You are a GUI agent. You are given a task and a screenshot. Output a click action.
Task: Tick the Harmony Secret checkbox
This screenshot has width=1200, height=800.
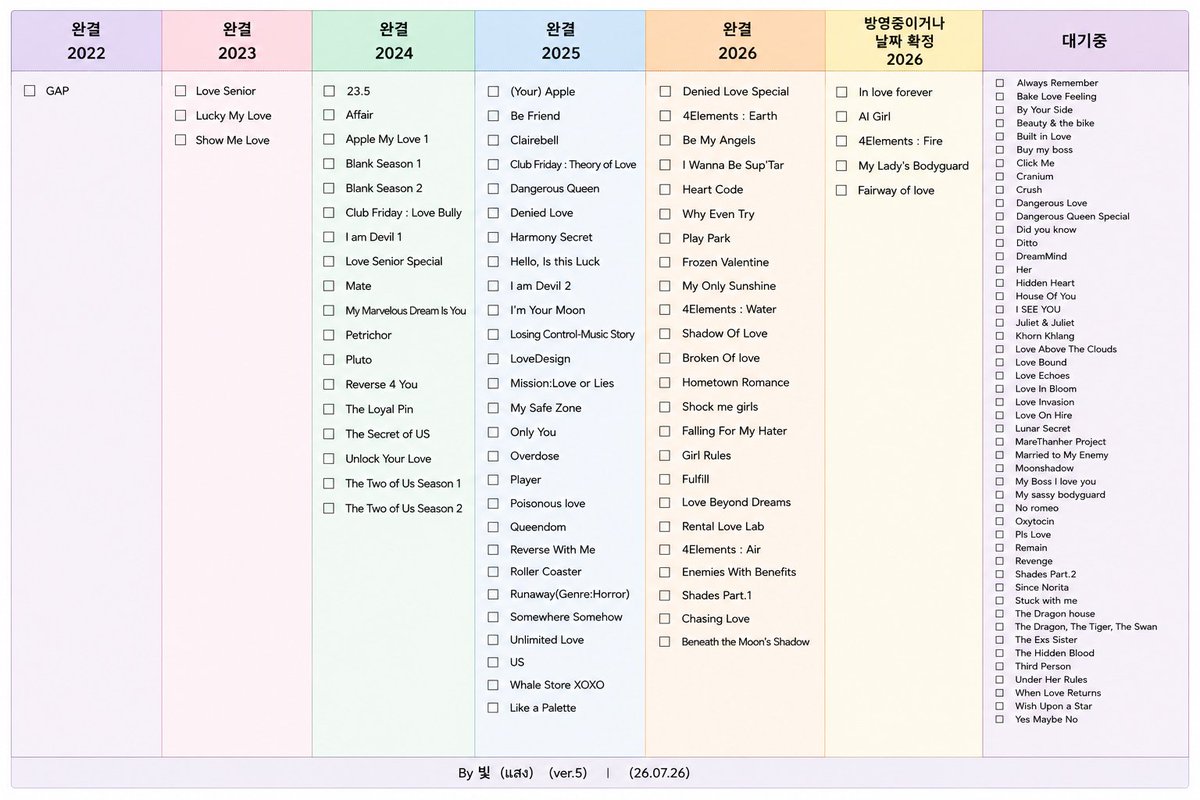click(x=493, y=237)
